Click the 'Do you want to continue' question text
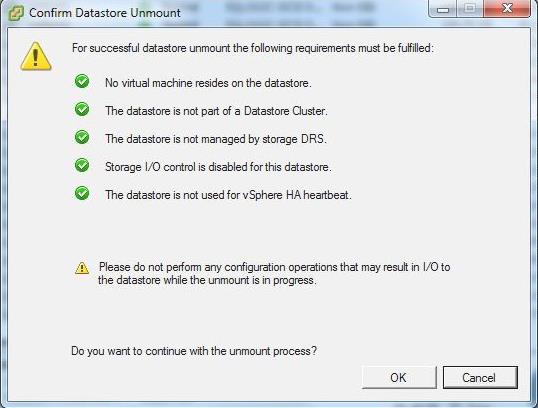The height and width of the screenshot is (408, 538). coord(194,351)
